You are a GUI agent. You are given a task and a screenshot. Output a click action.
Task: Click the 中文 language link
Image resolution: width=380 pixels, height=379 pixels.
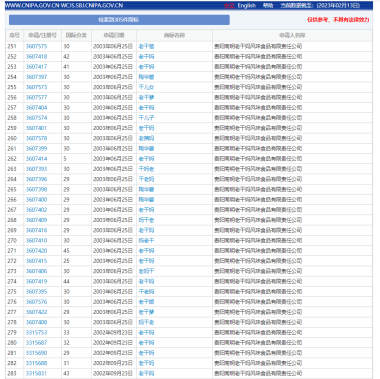click(229, 5)
